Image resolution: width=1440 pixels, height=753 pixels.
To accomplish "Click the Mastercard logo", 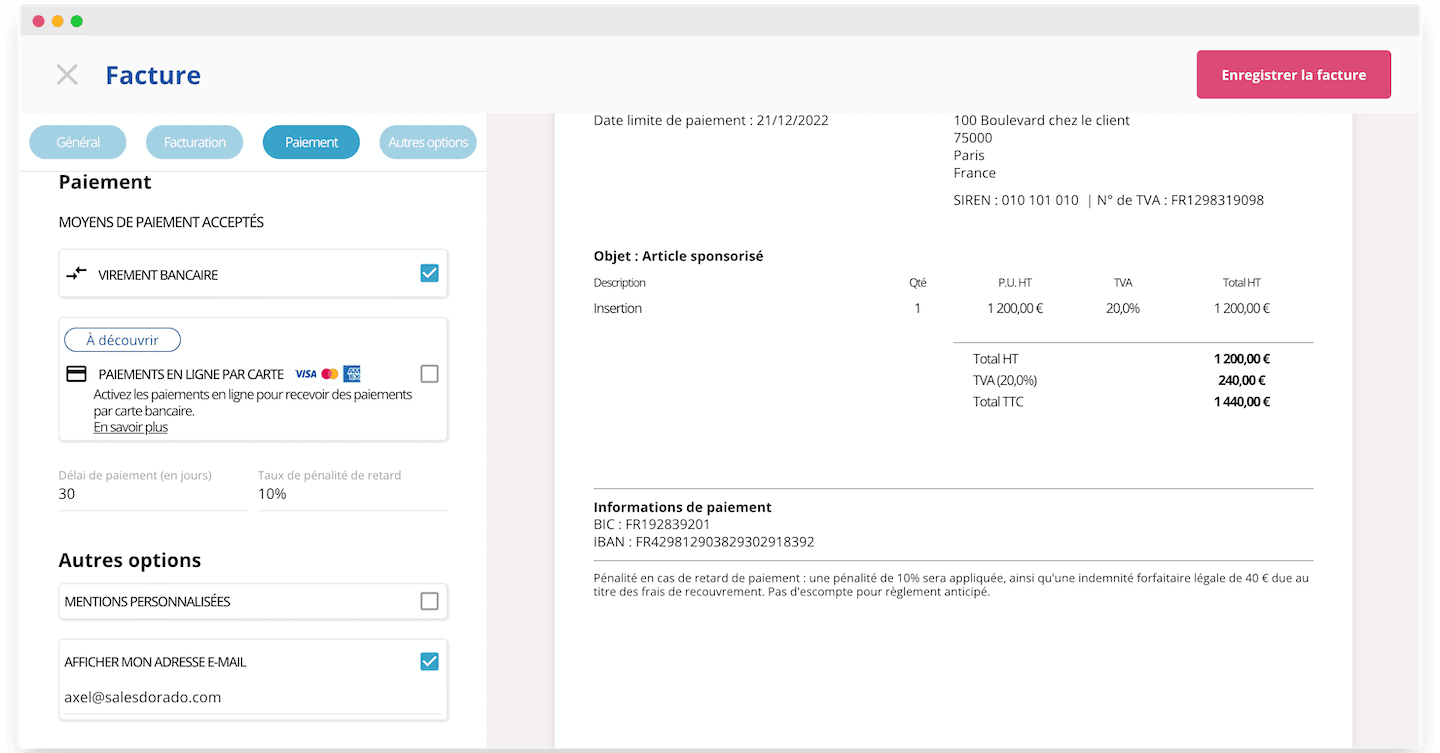I will coord(330,374).
